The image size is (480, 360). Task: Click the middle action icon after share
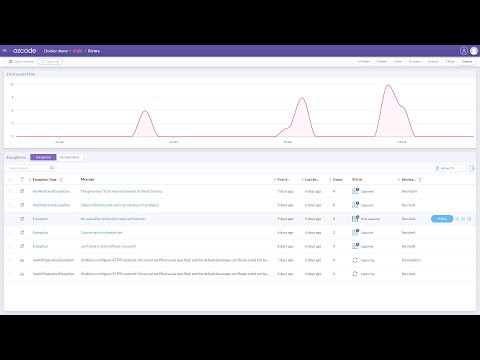463,219
